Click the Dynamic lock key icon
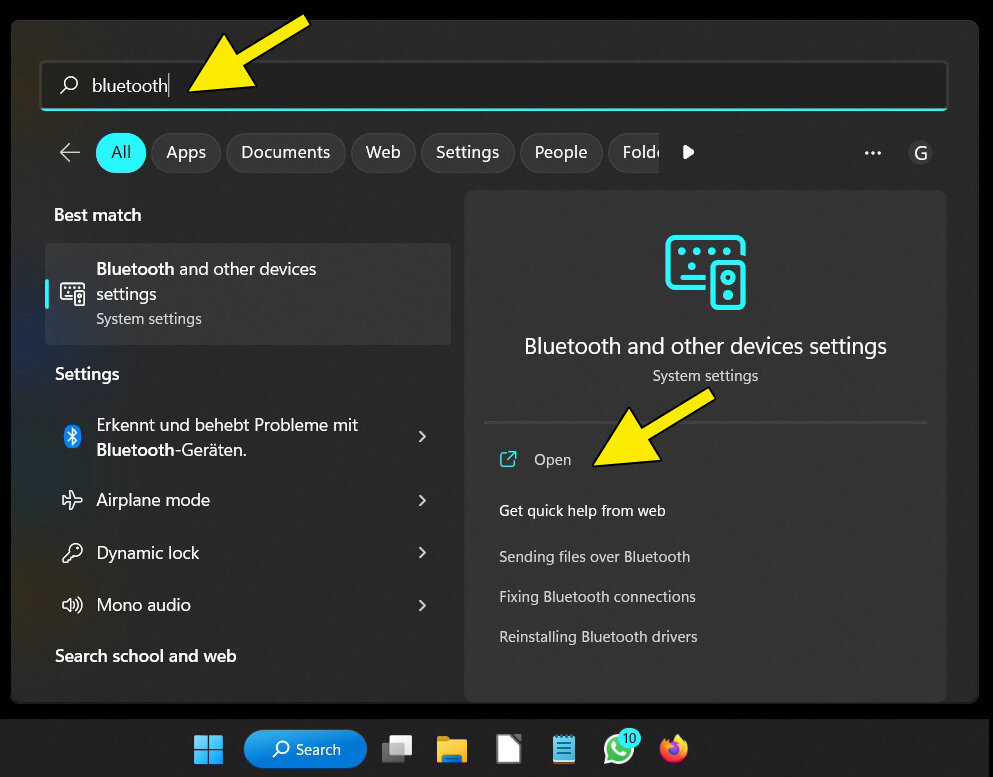Viewport: 993px width, 777px height. (x=71, y=552)
